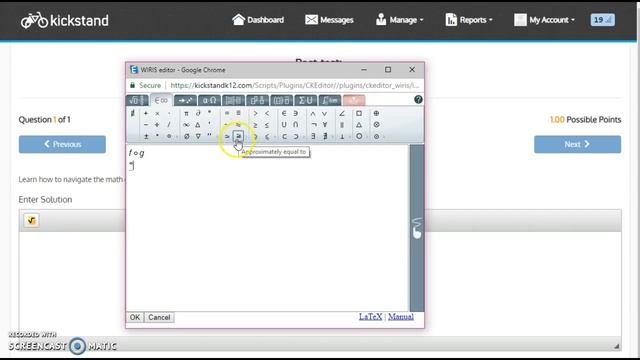
Task: Insert the subset symbol
Action: point(284,136)
